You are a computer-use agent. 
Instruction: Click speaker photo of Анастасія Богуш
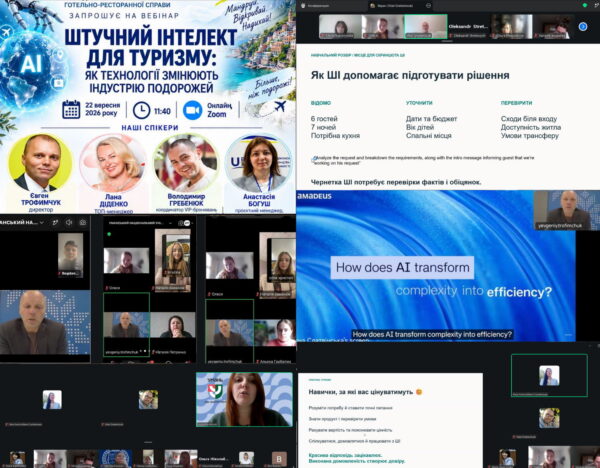(259, 163)
